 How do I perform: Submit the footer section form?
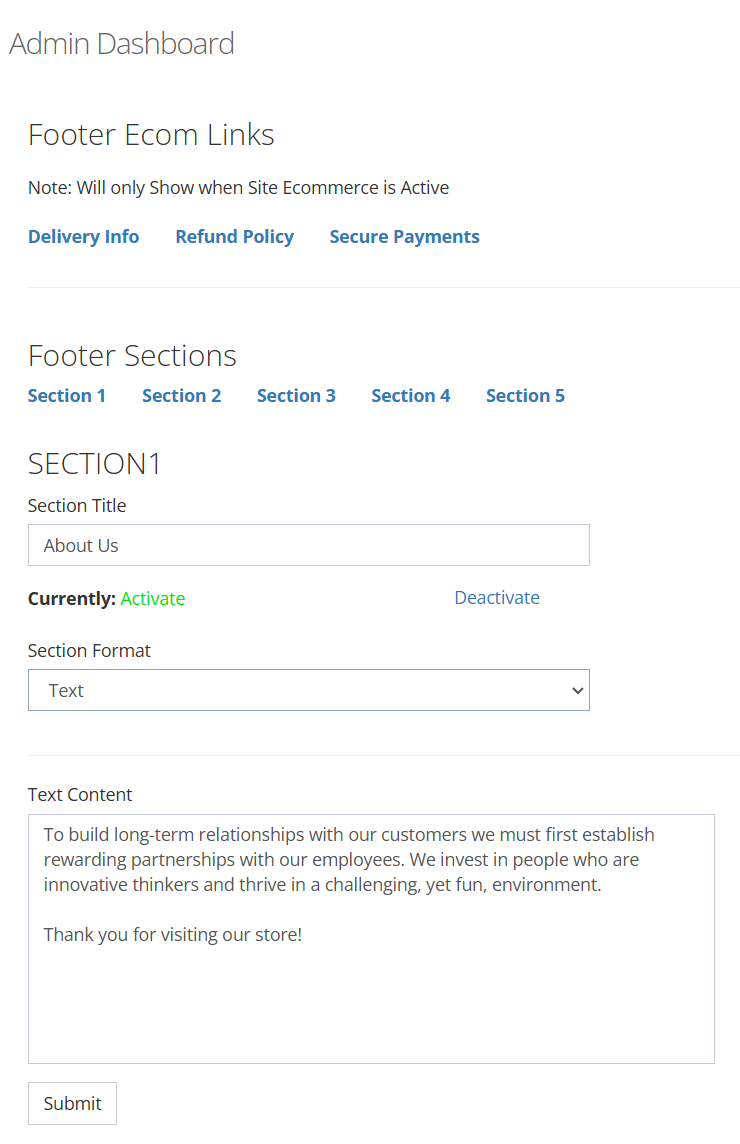(72, 1103)
